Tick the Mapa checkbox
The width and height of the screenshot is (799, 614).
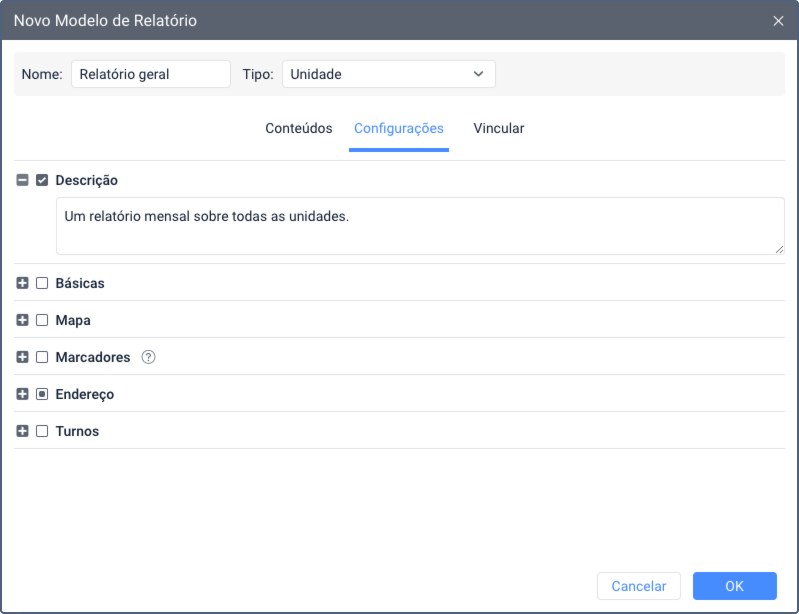pos(42,320)
